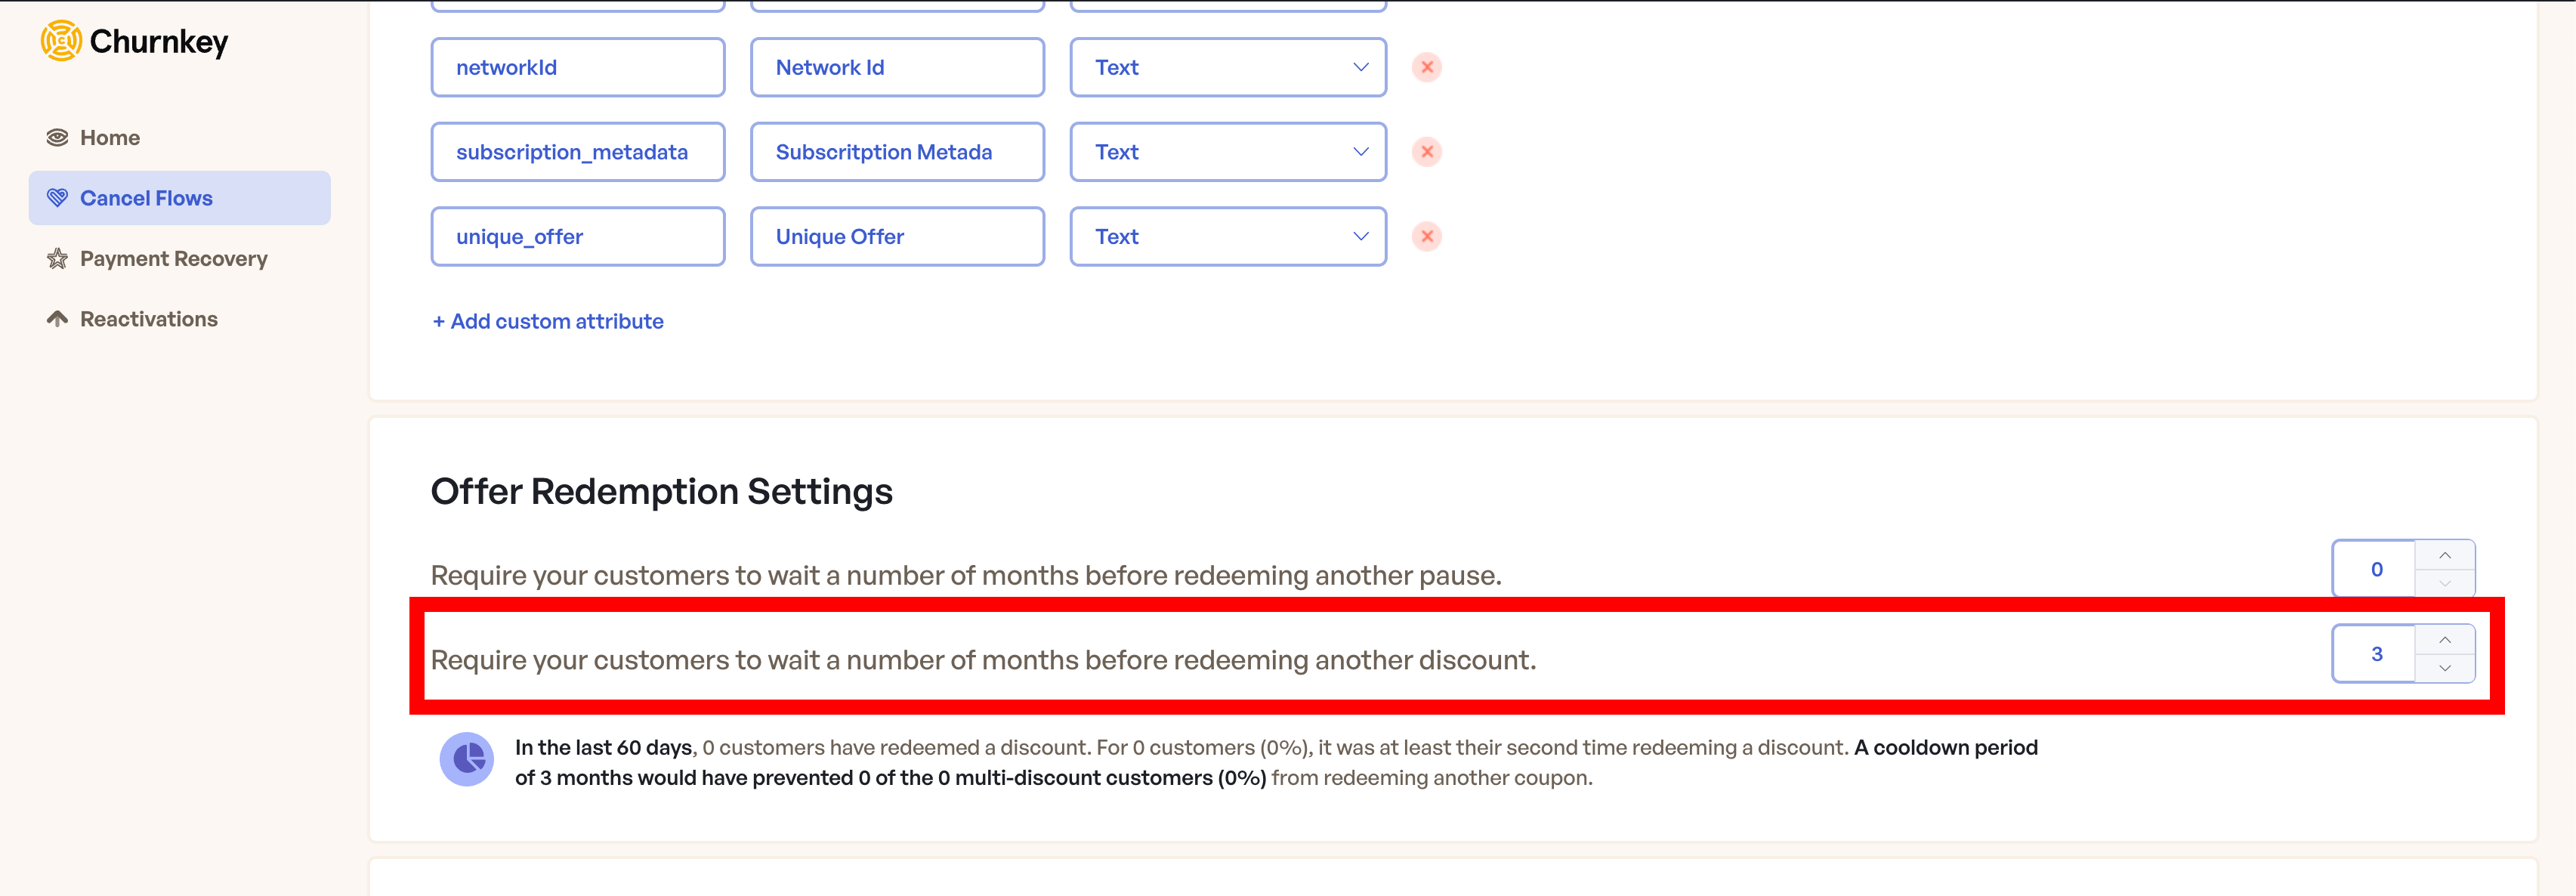
Task: Click the Reactivations arrow icon
Action: coord(57,319)
